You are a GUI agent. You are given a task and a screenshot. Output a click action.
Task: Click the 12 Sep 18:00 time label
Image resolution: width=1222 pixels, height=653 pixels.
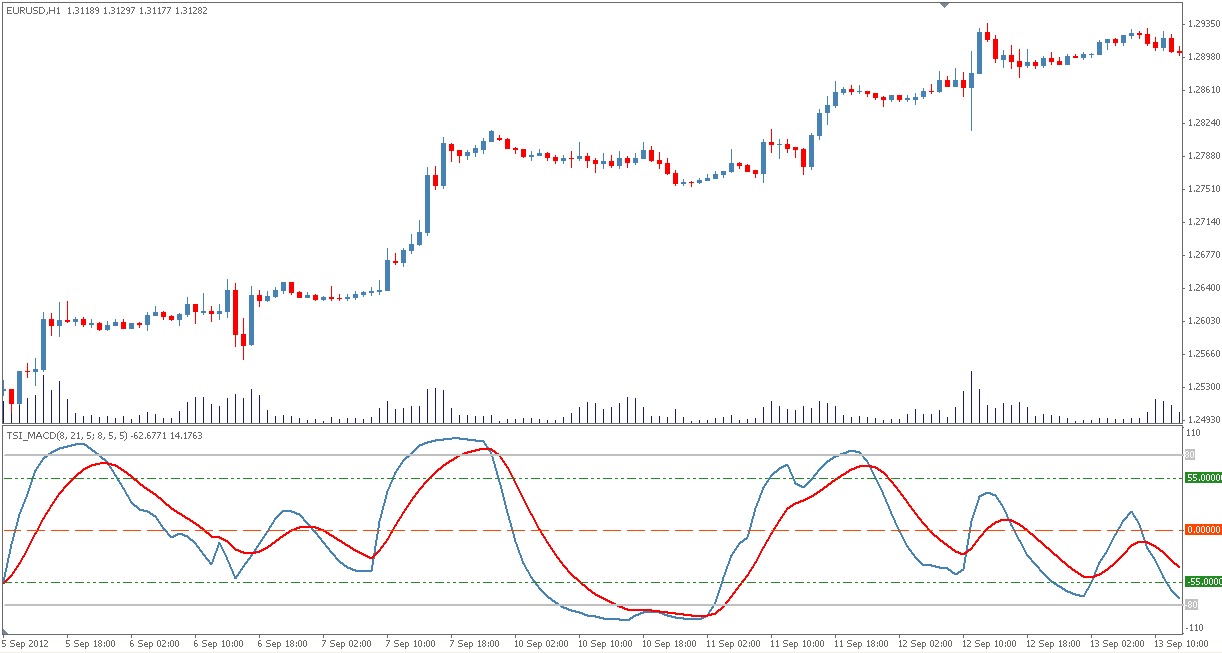pyautogui.click(x=1052, y=644)
